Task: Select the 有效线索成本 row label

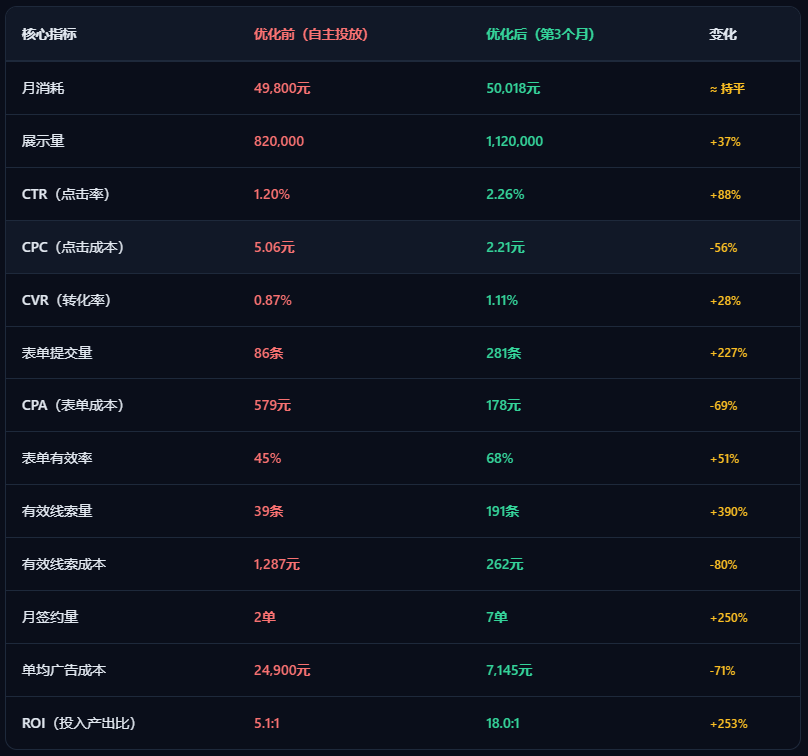Action: click(64, 564)
